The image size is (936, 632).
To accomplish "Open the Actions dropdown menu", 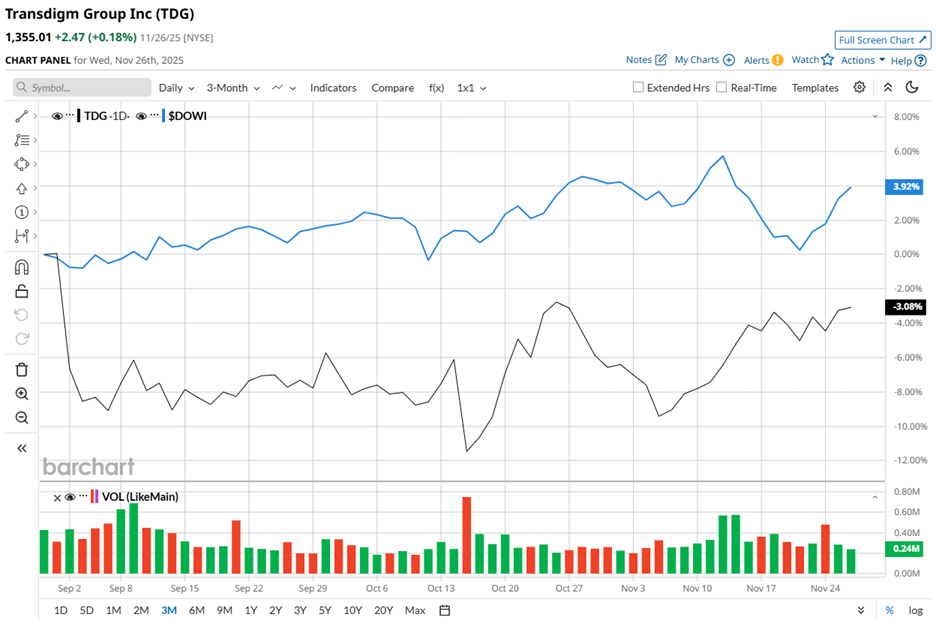I will click(863, 60).
